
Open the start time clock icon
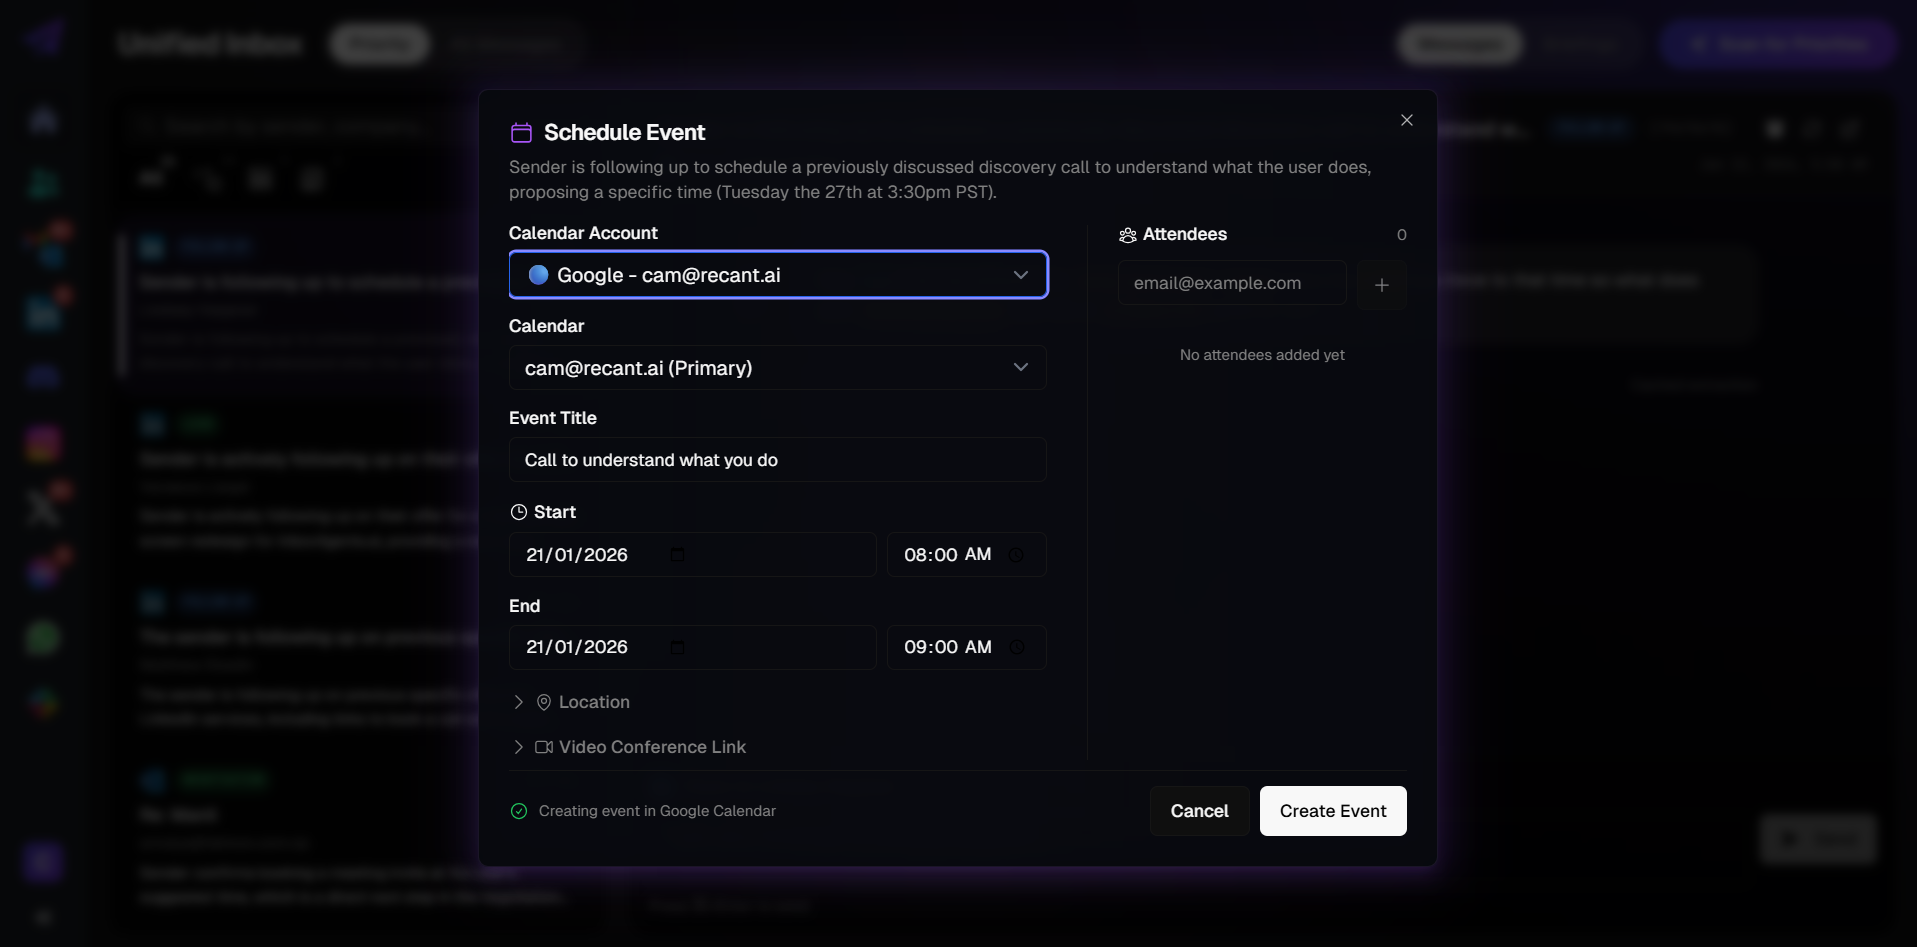coord(1018,554)
